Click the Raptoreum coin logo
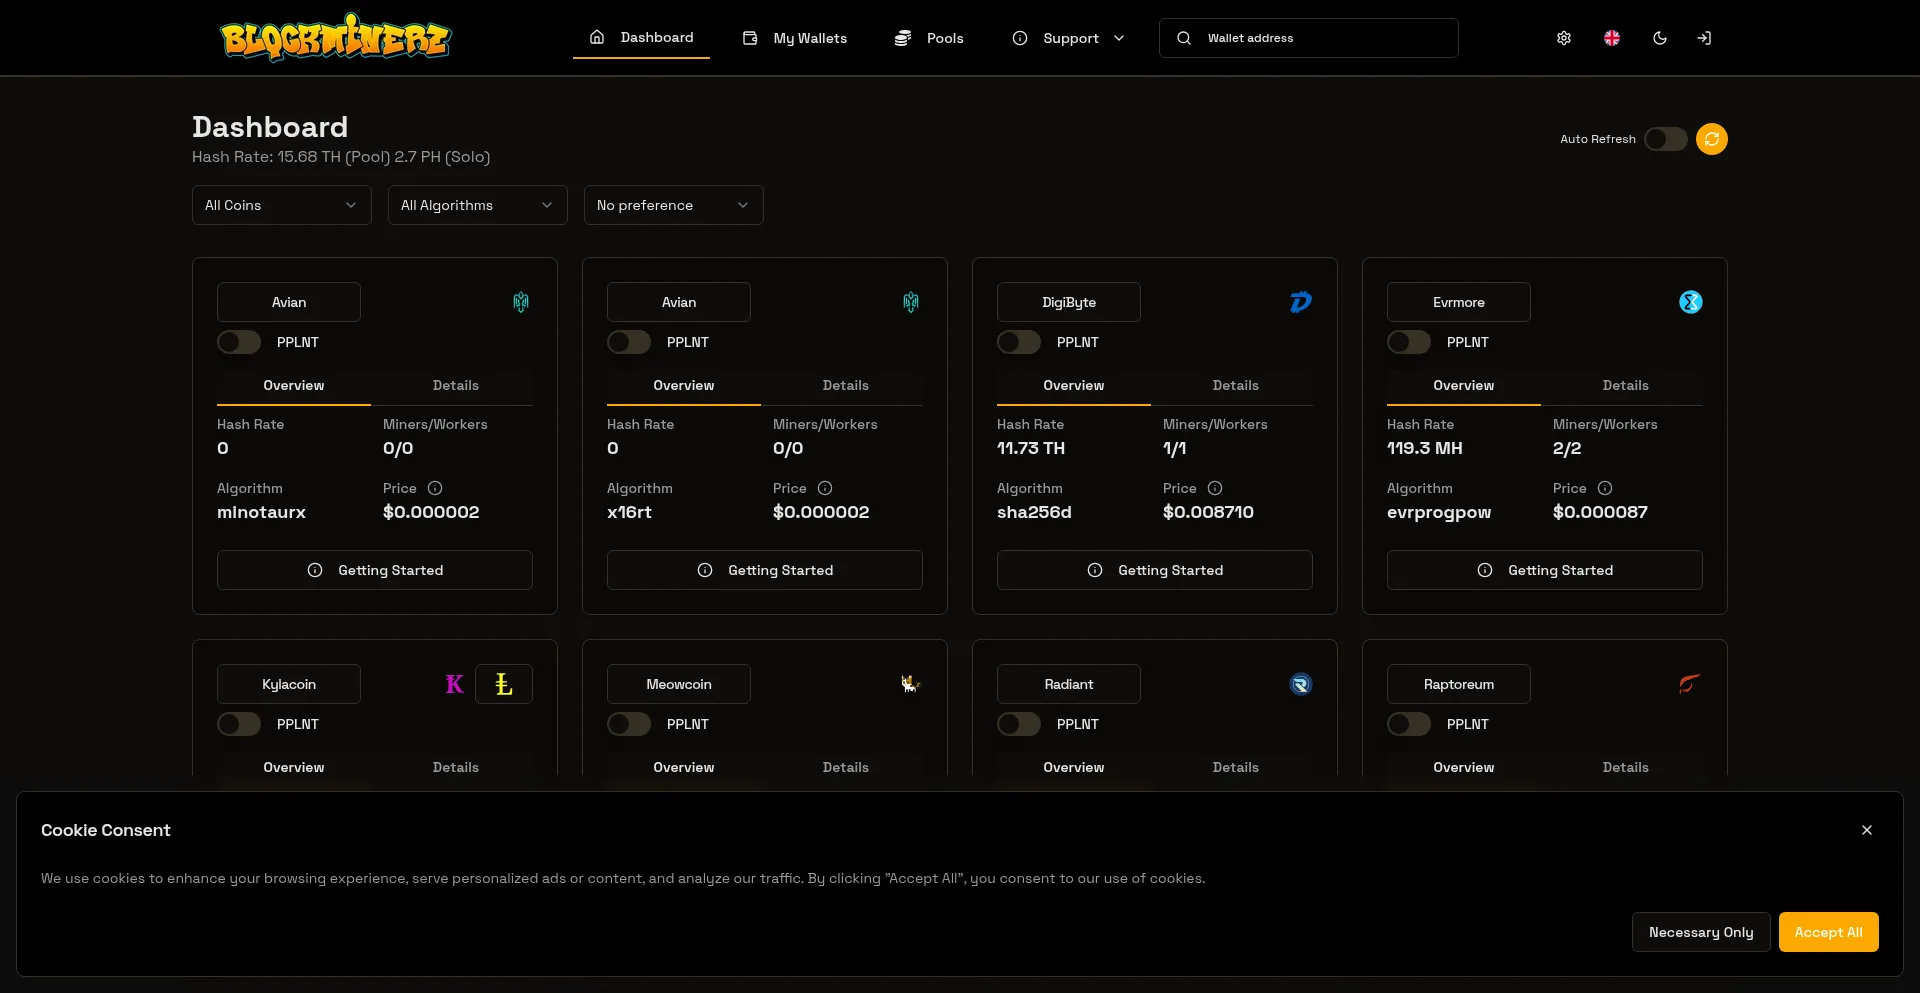The width and height of the screenshot is (1920, 993). pos(1690,684)
